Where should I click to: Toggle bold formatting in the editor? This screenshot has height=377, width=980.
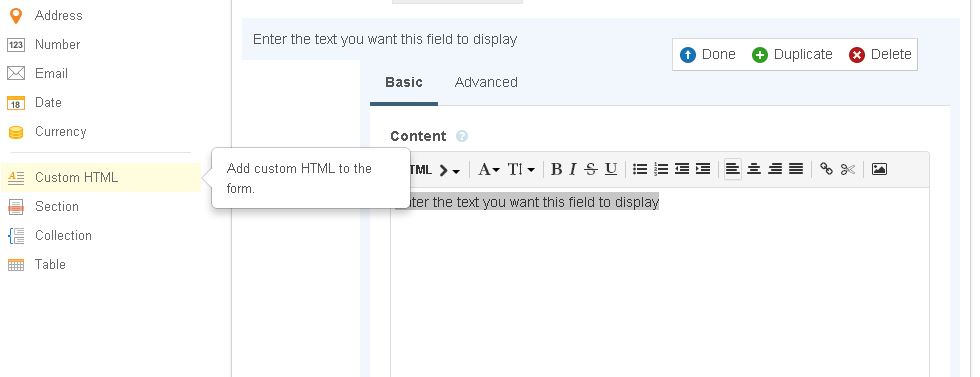(556, 169)
